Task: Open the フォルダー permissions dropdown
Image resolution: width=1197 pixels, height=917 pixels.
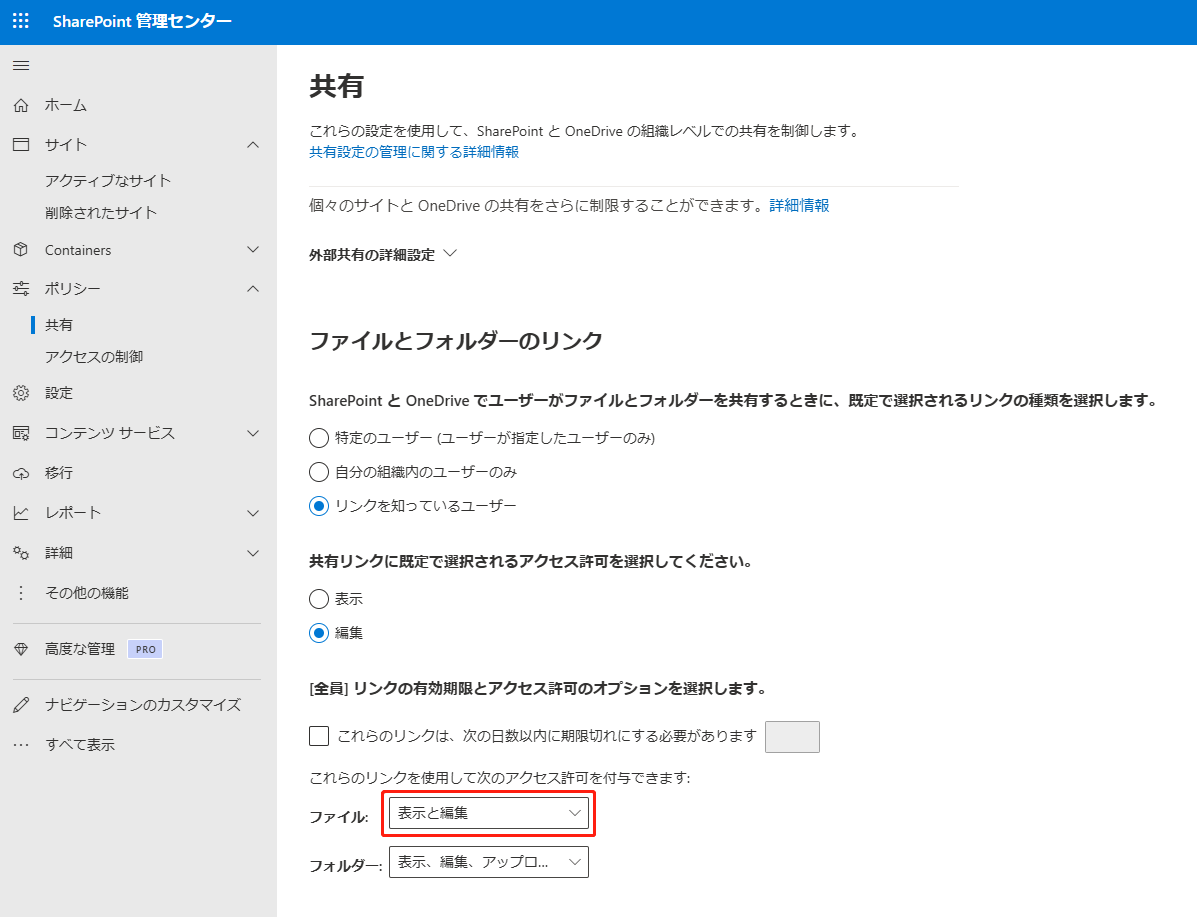Action: tap(488, 861)
